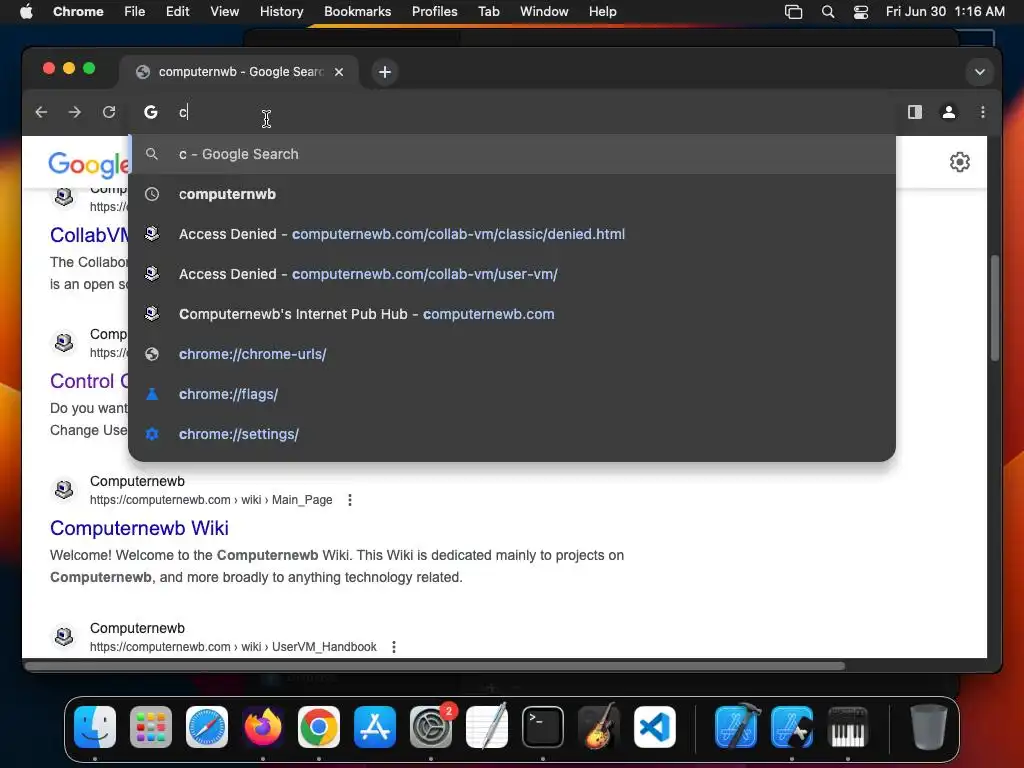This screenshot has width=1024, height=768.
Task: Open Control Center in menu bar
Action: point(861,12)
